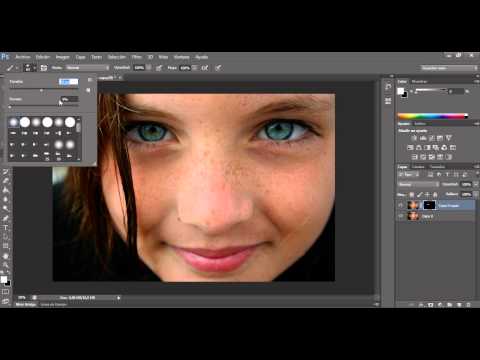Add a Hue/Saturation adjustment

[x=410, y=147]
